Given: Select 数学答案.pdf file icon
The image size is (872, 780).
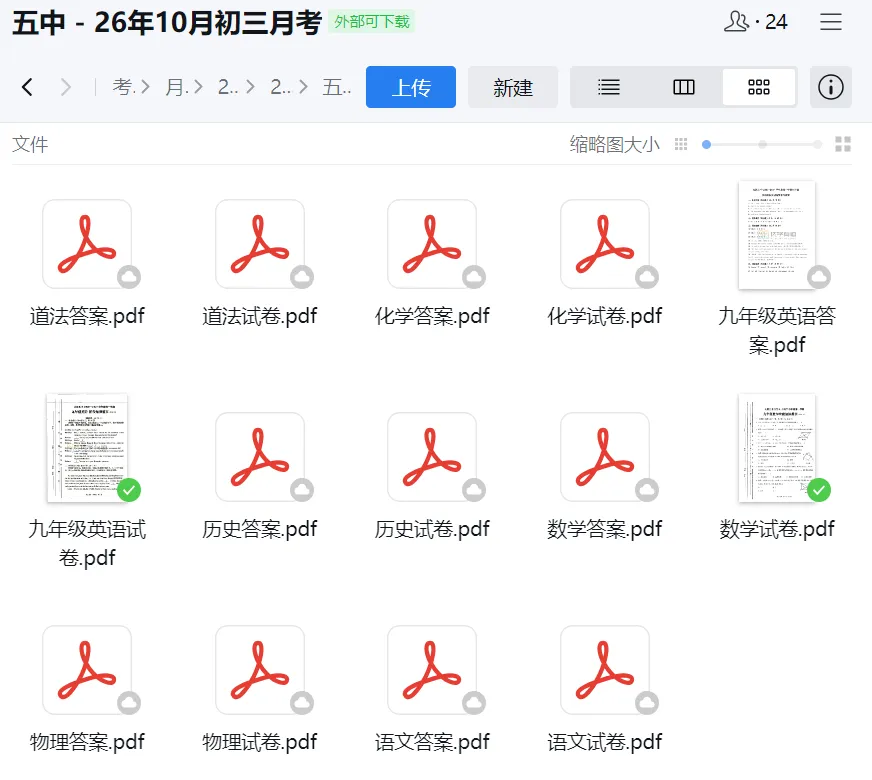Looking at the screenshot, I should click(605, 457).
